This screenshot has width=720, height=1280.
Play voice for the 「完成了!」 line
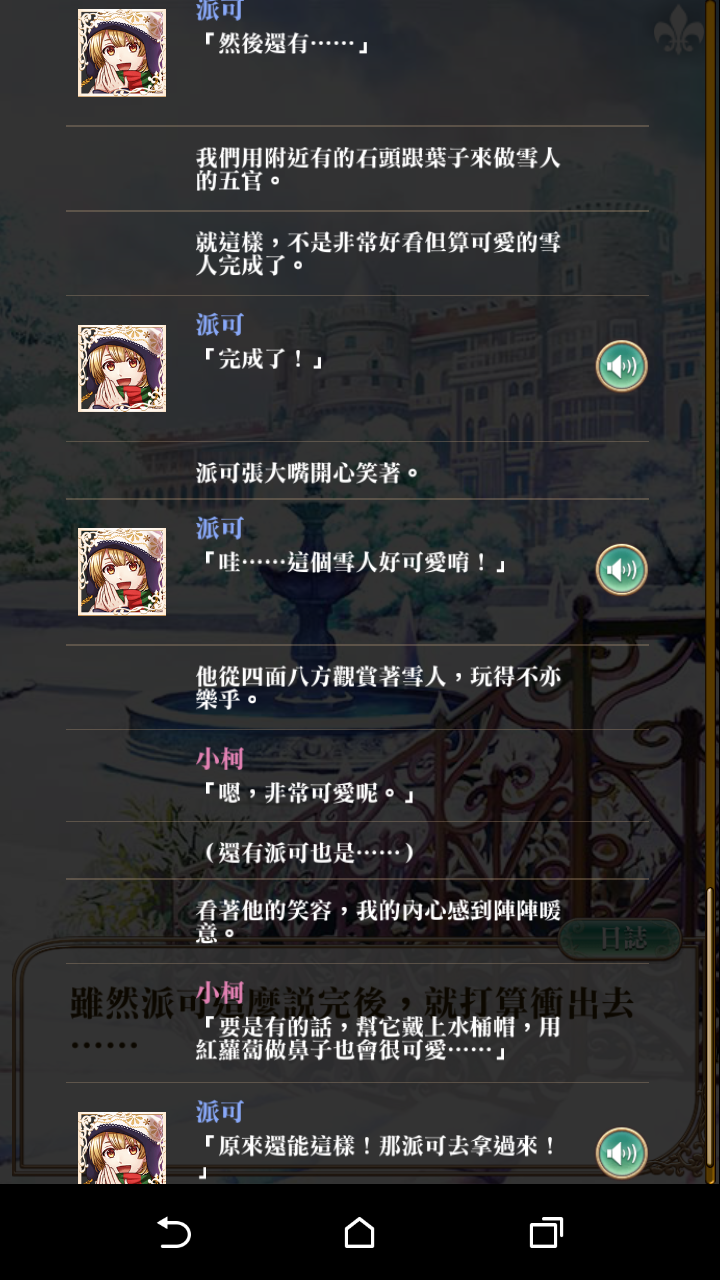click(622, 367)
